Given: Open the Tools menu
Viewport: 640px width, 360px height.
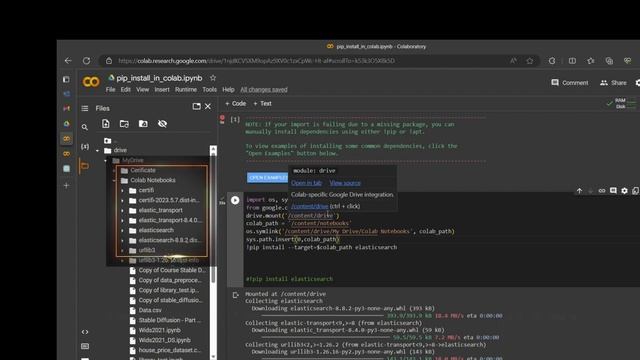Looking at the screenshot, I should pos(209,89).
